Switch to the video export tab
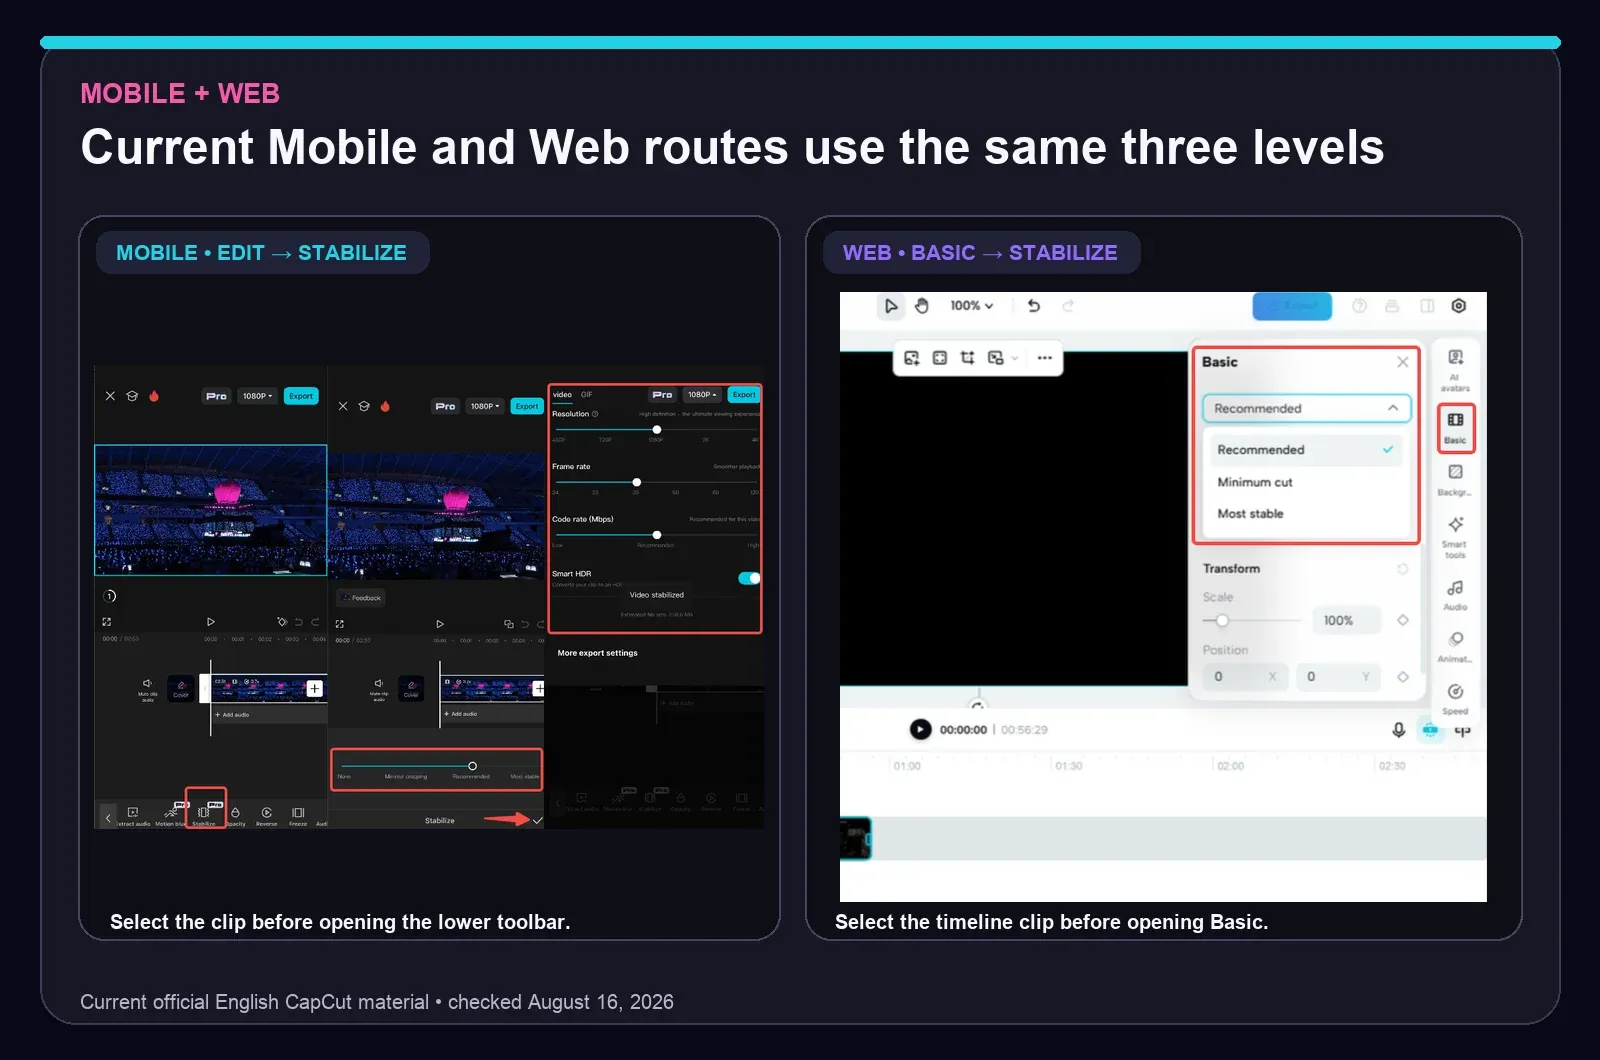Screen dimensions: 1600x1060 pos(562,395)
